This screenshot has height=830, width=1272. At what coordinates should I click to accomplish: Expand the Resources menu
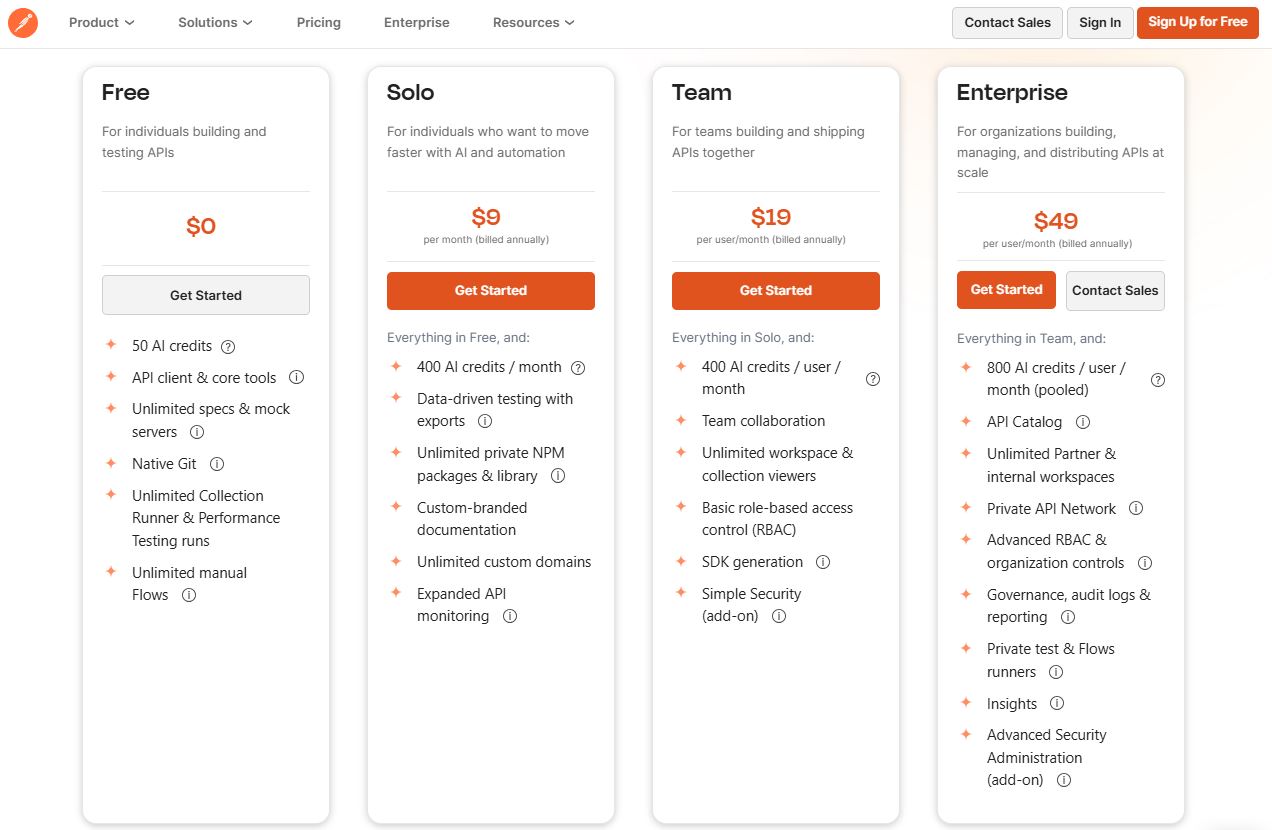[533, 22]
